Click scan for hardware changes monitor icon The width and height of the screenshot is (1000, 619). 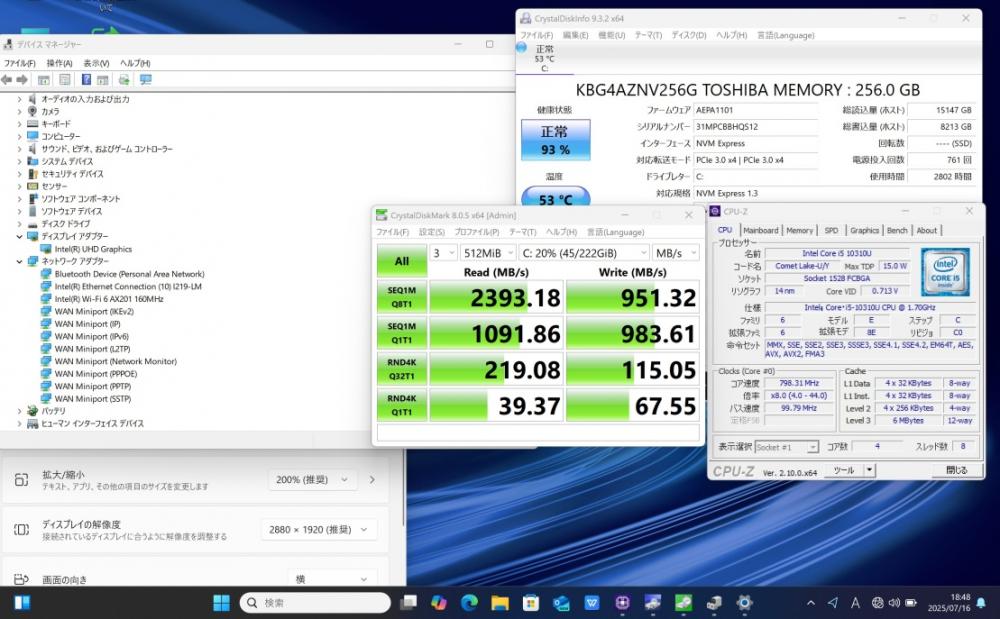coord(145,80)
